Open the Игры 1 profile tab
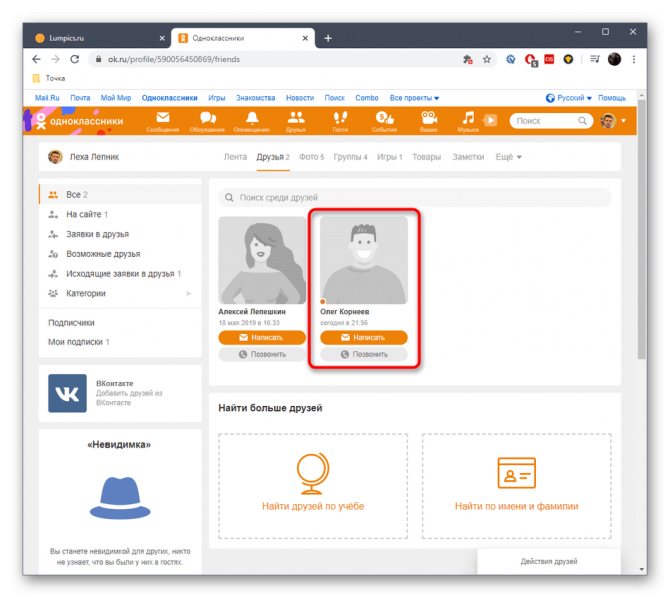Screen dimensions: 670x598 click(x=390, y=157)
